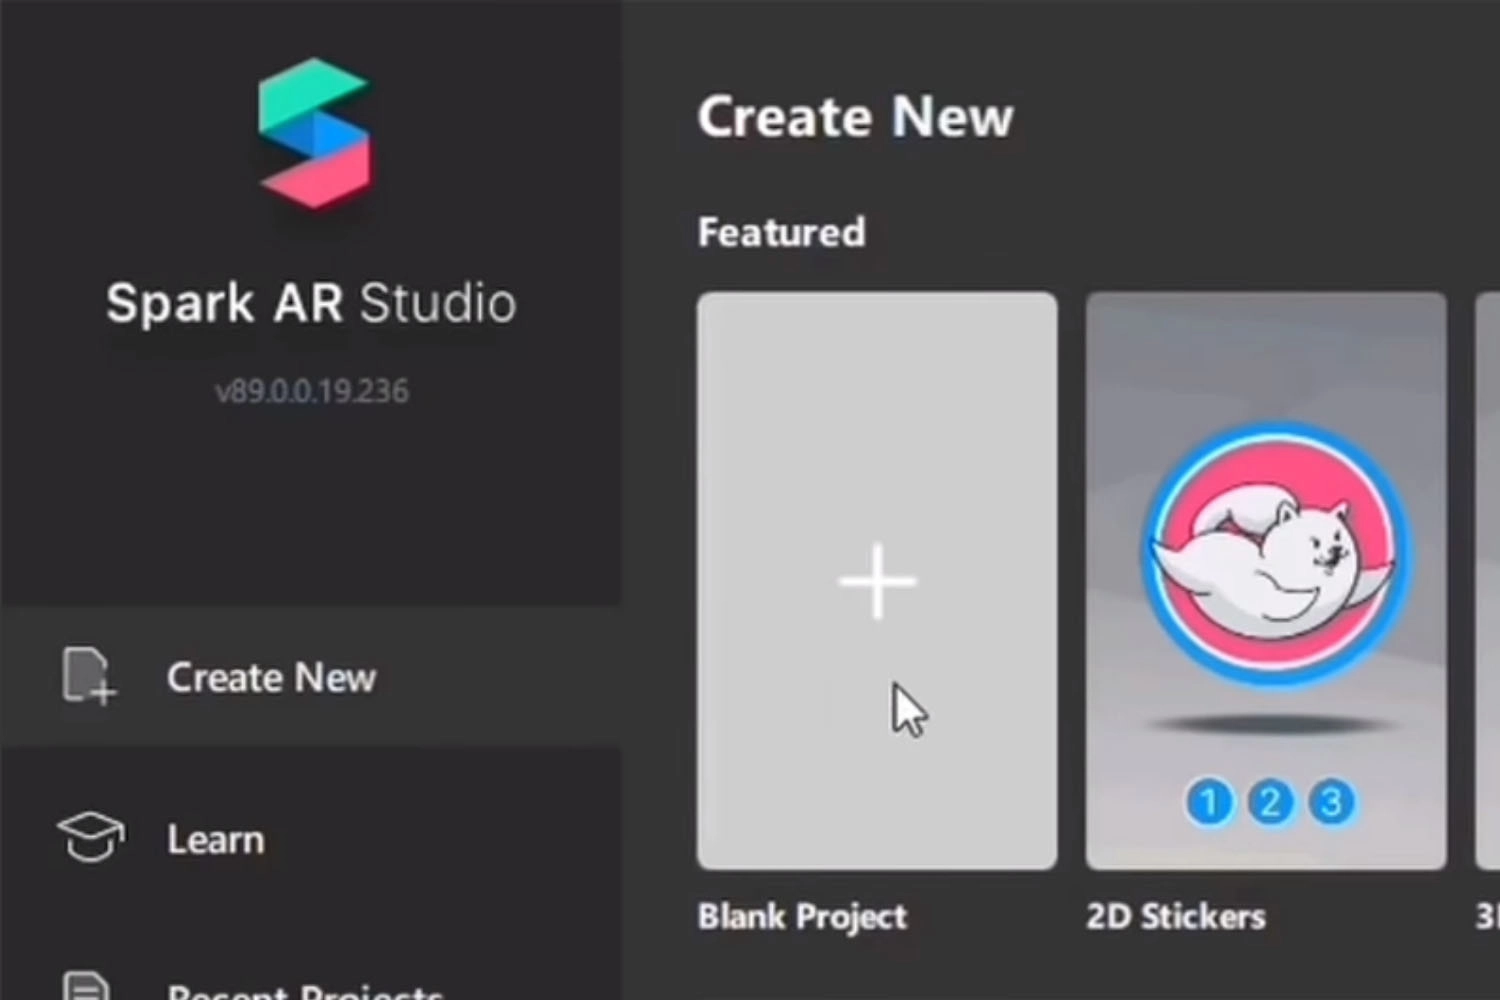This screenshot has height=1000, width=1500.
Task: Click the blue number 2 badge
Action: point(1270,802)
